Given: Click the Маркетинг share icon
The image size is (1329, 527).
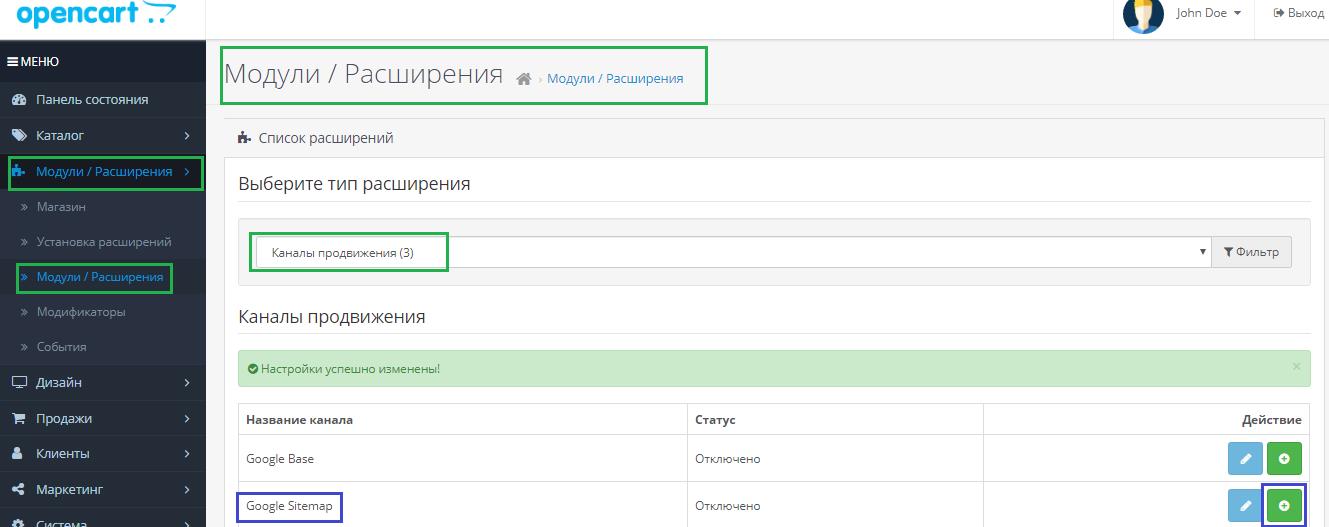Looking at the screenshot, I should [x=18, y=490].
